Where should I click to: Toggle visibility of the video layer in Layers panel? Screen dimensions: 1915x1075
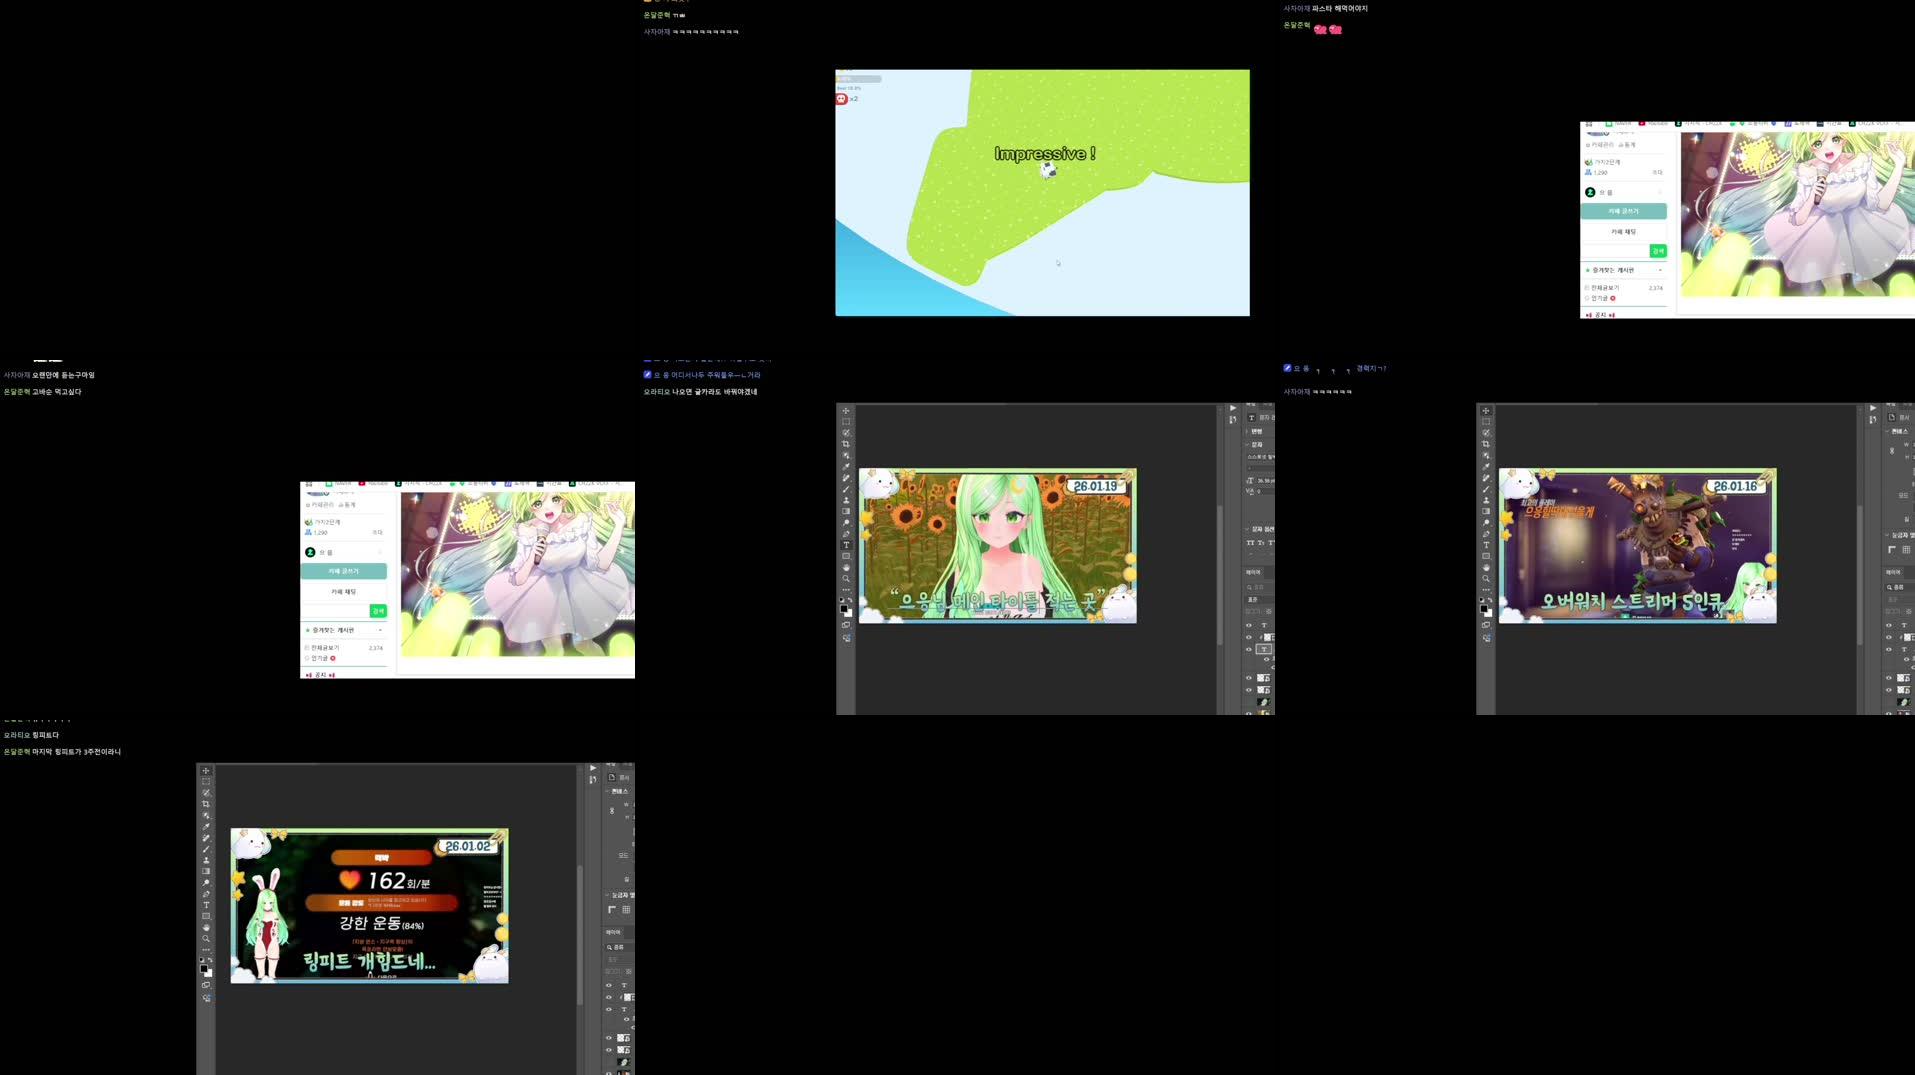tap(1247, 703)
